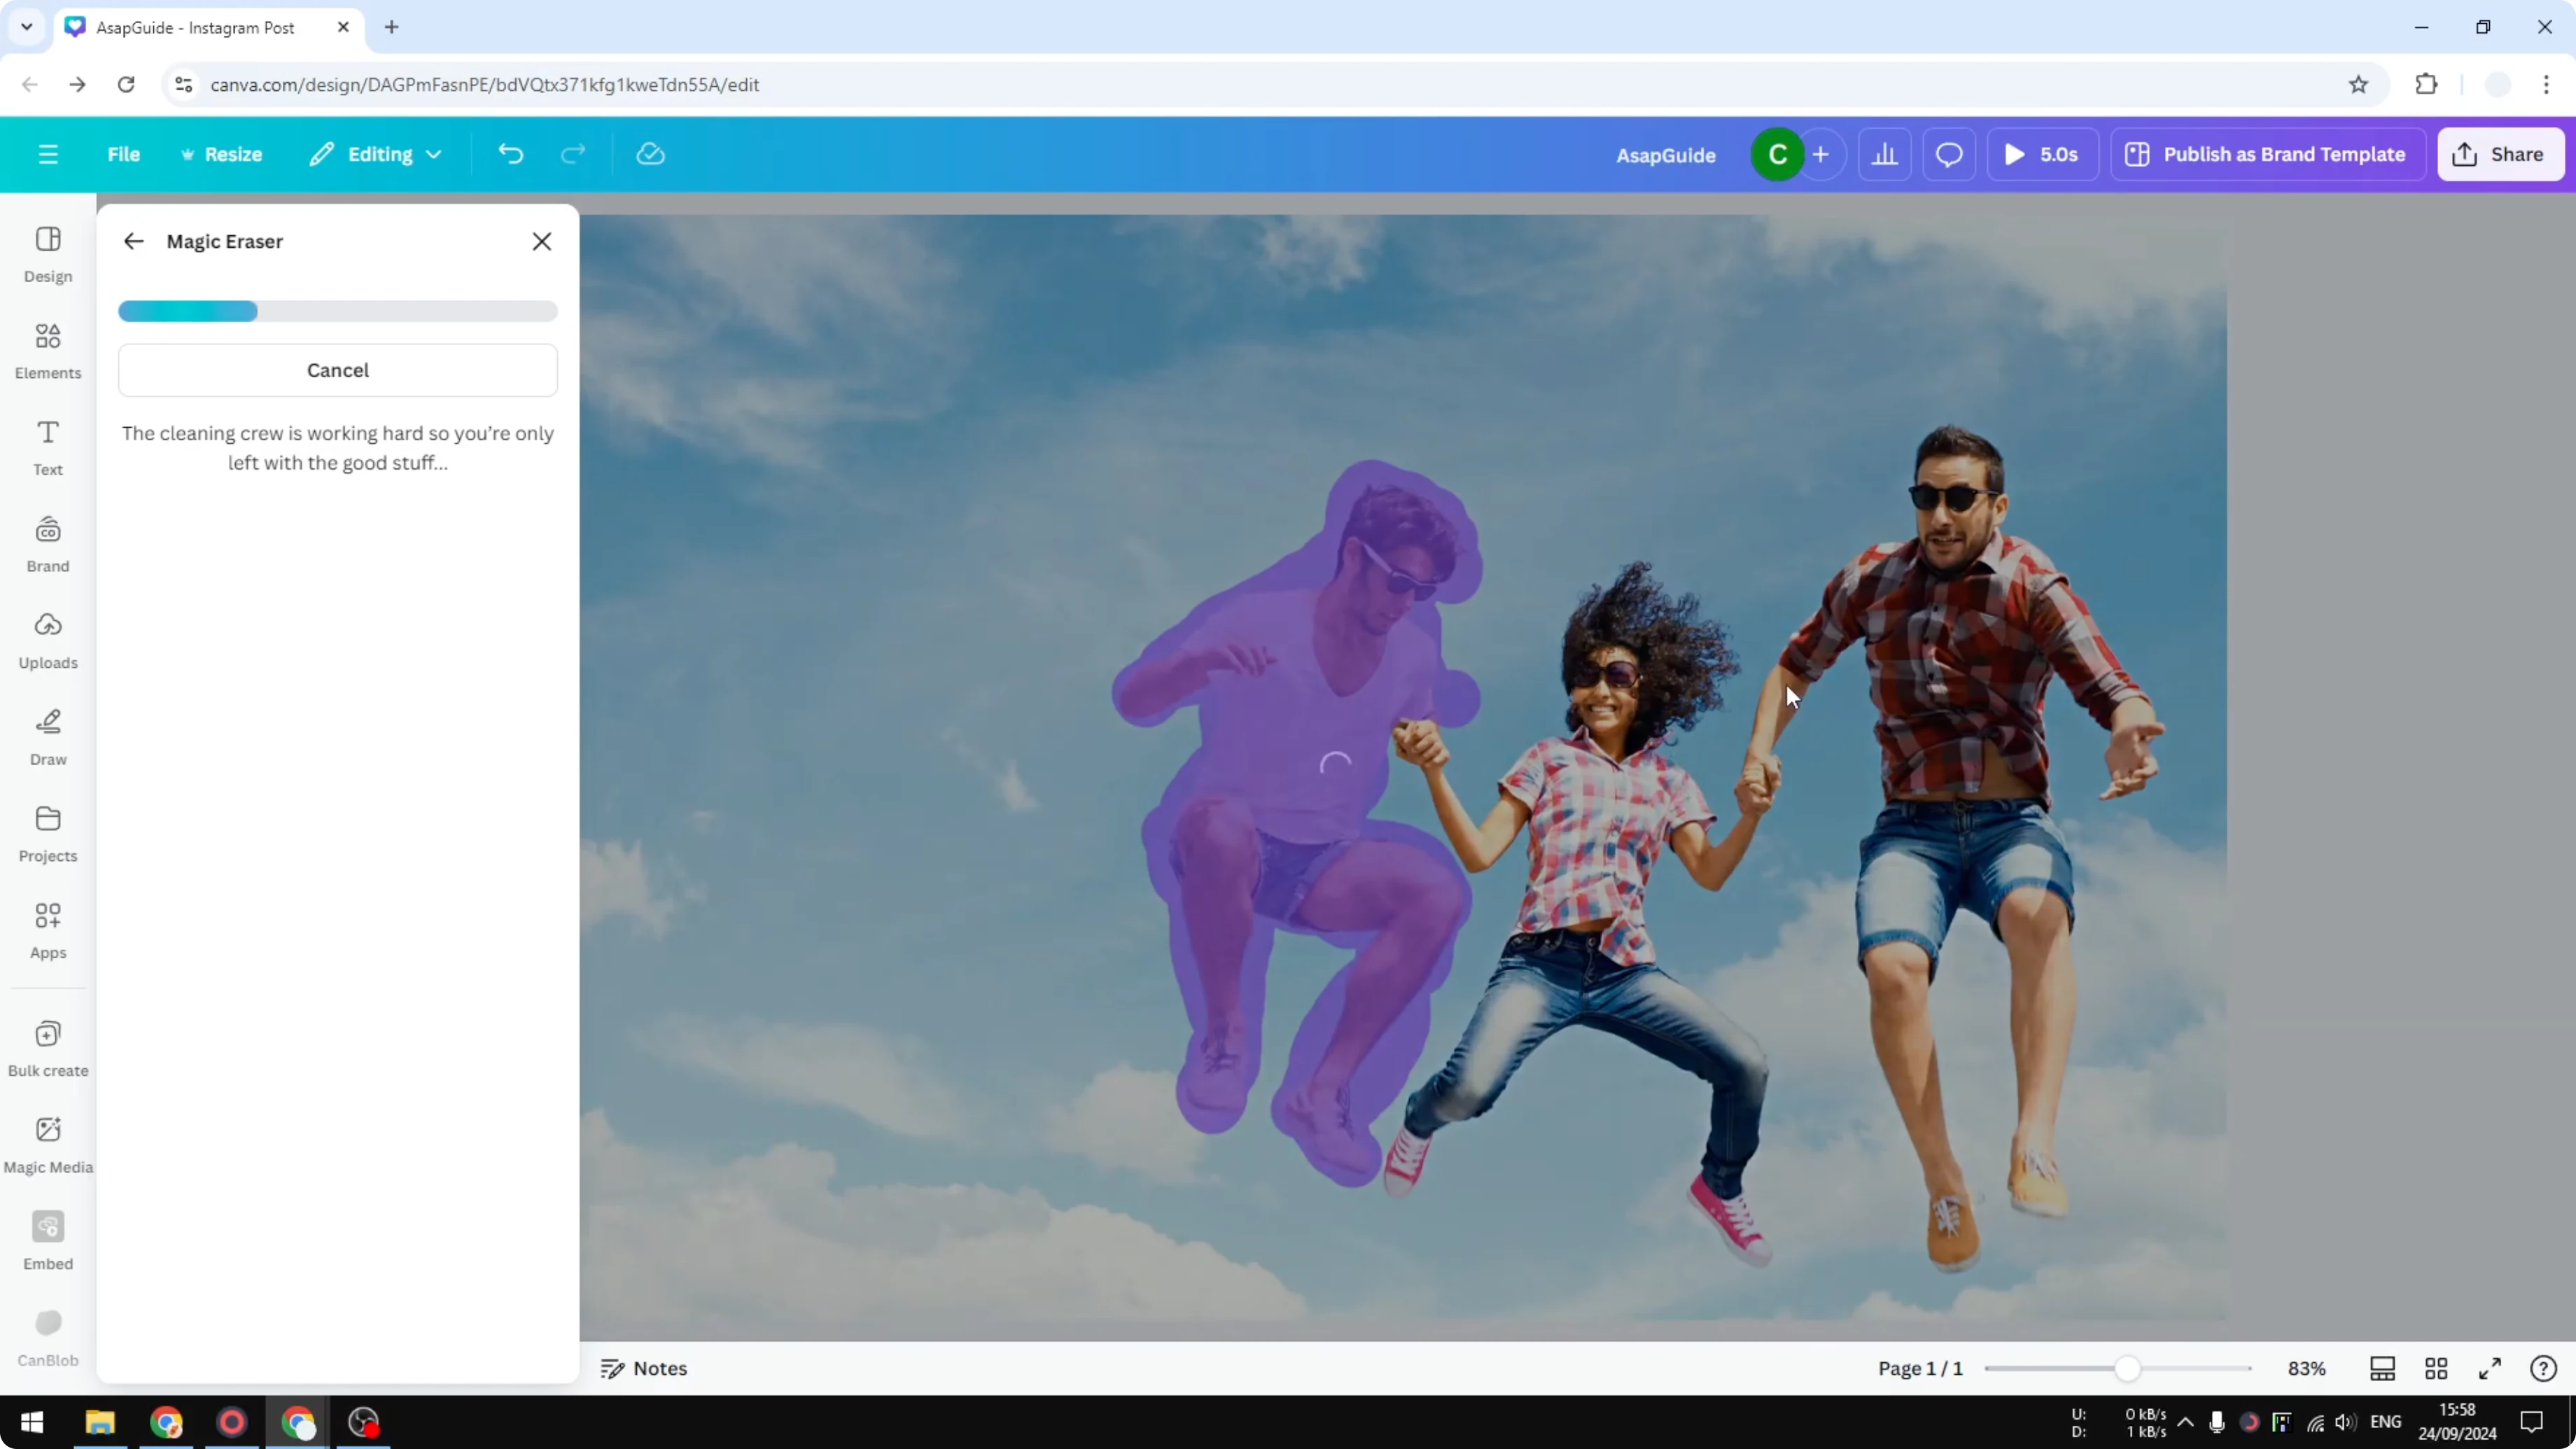This screenshot has height=1449, width=2576.
Task: Open the Embed app in sidebar
Action: tap(48, 1242)
